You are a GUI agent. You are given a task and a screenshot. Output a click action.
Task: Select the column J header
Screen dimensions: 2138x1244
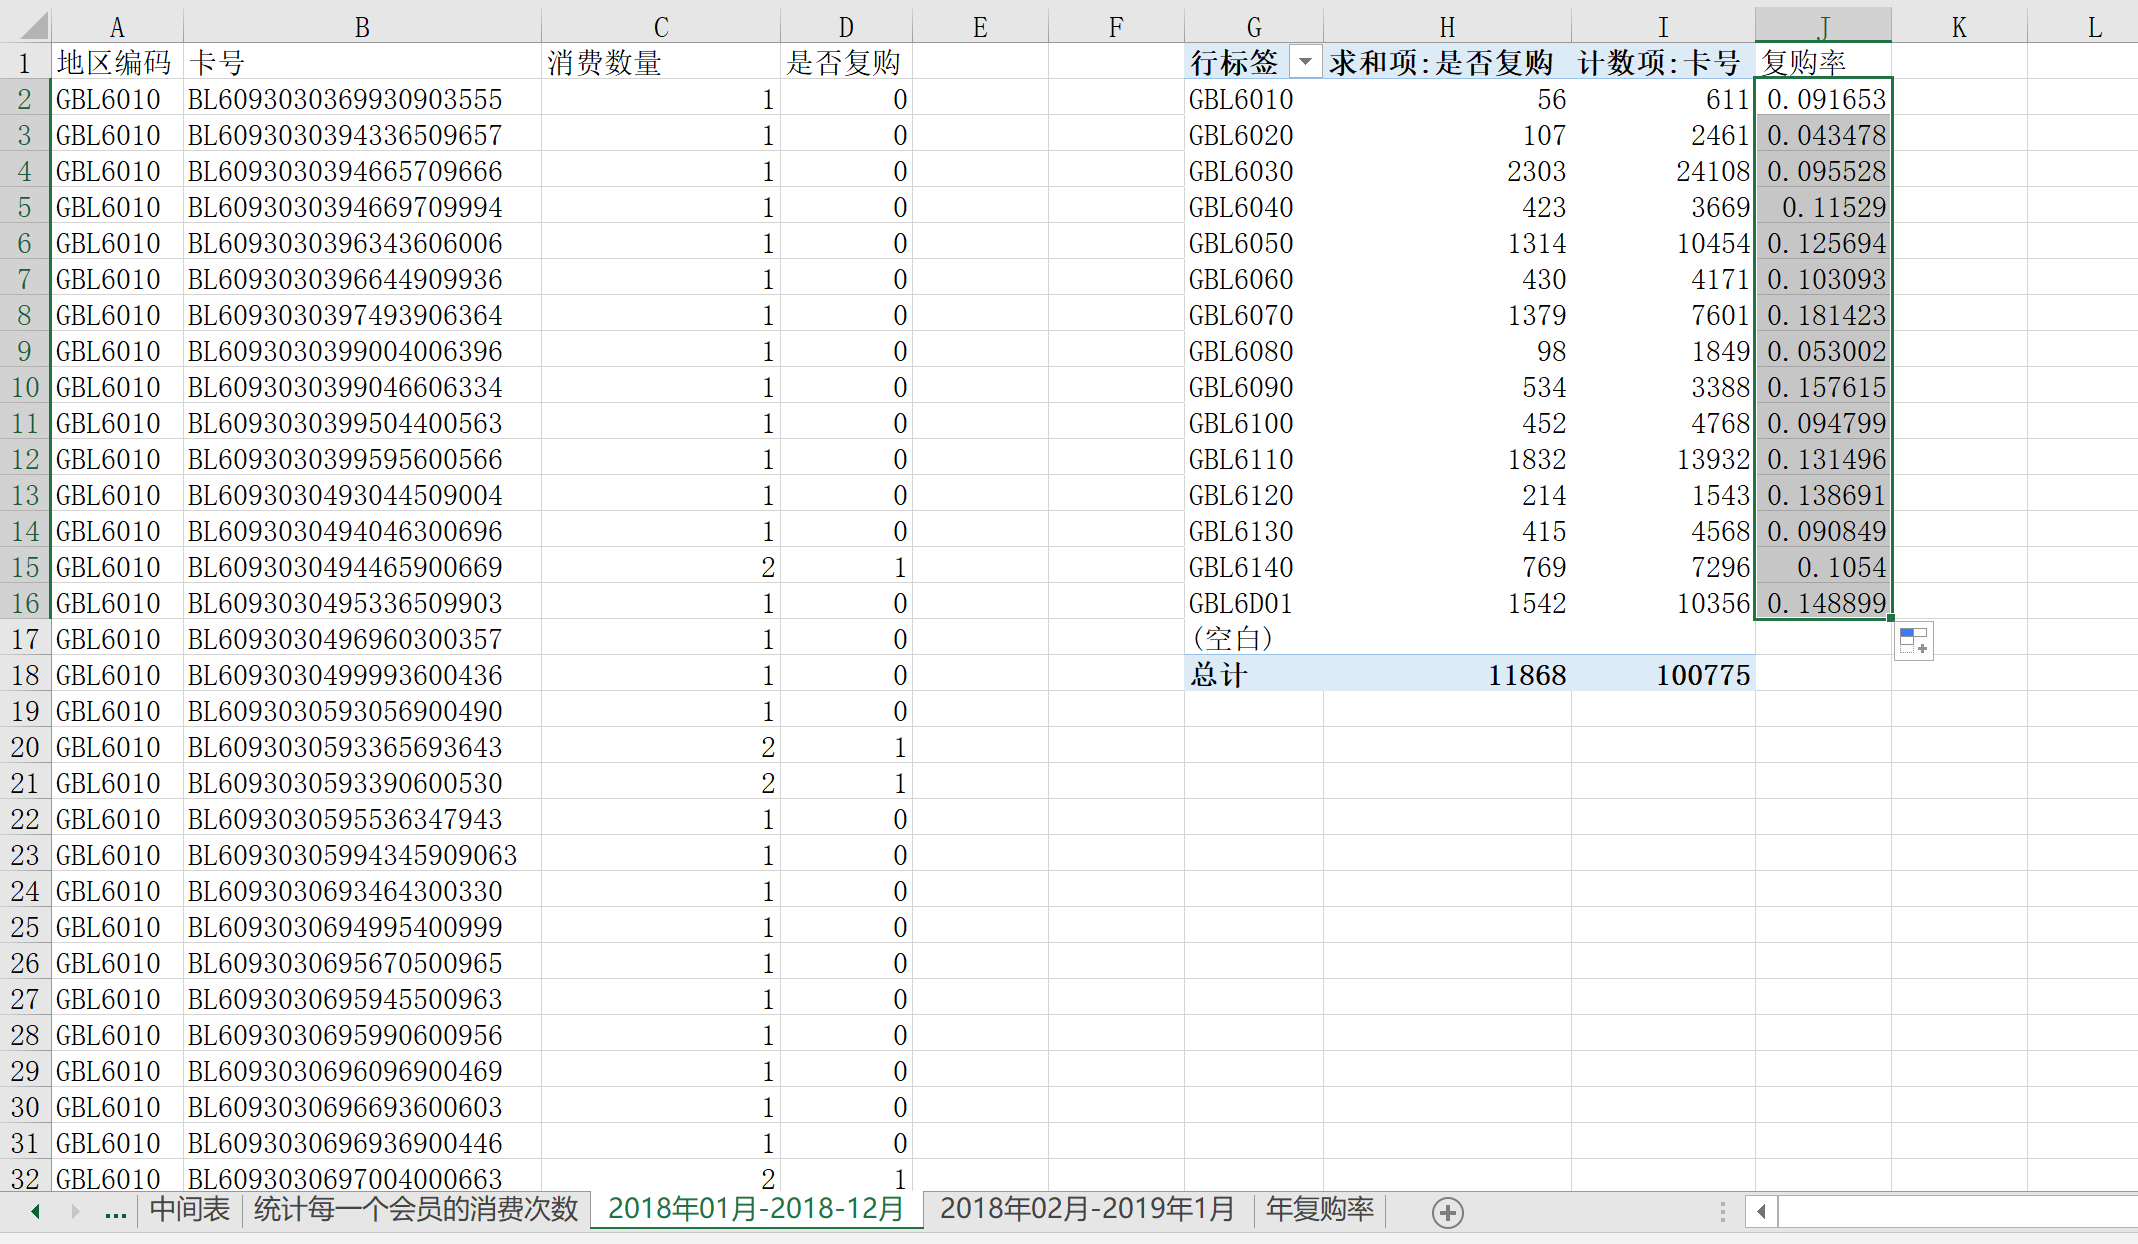pyautogui.click(x=1822, y=26)
